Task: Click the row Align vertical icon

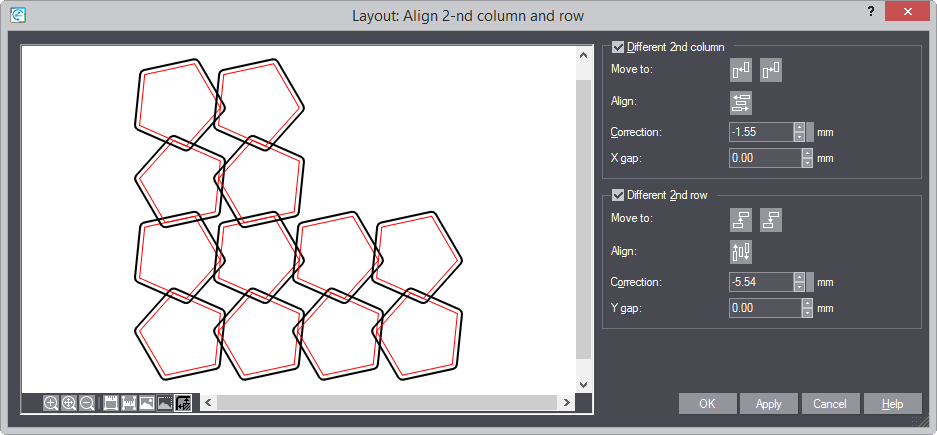Action: point(741,252)
